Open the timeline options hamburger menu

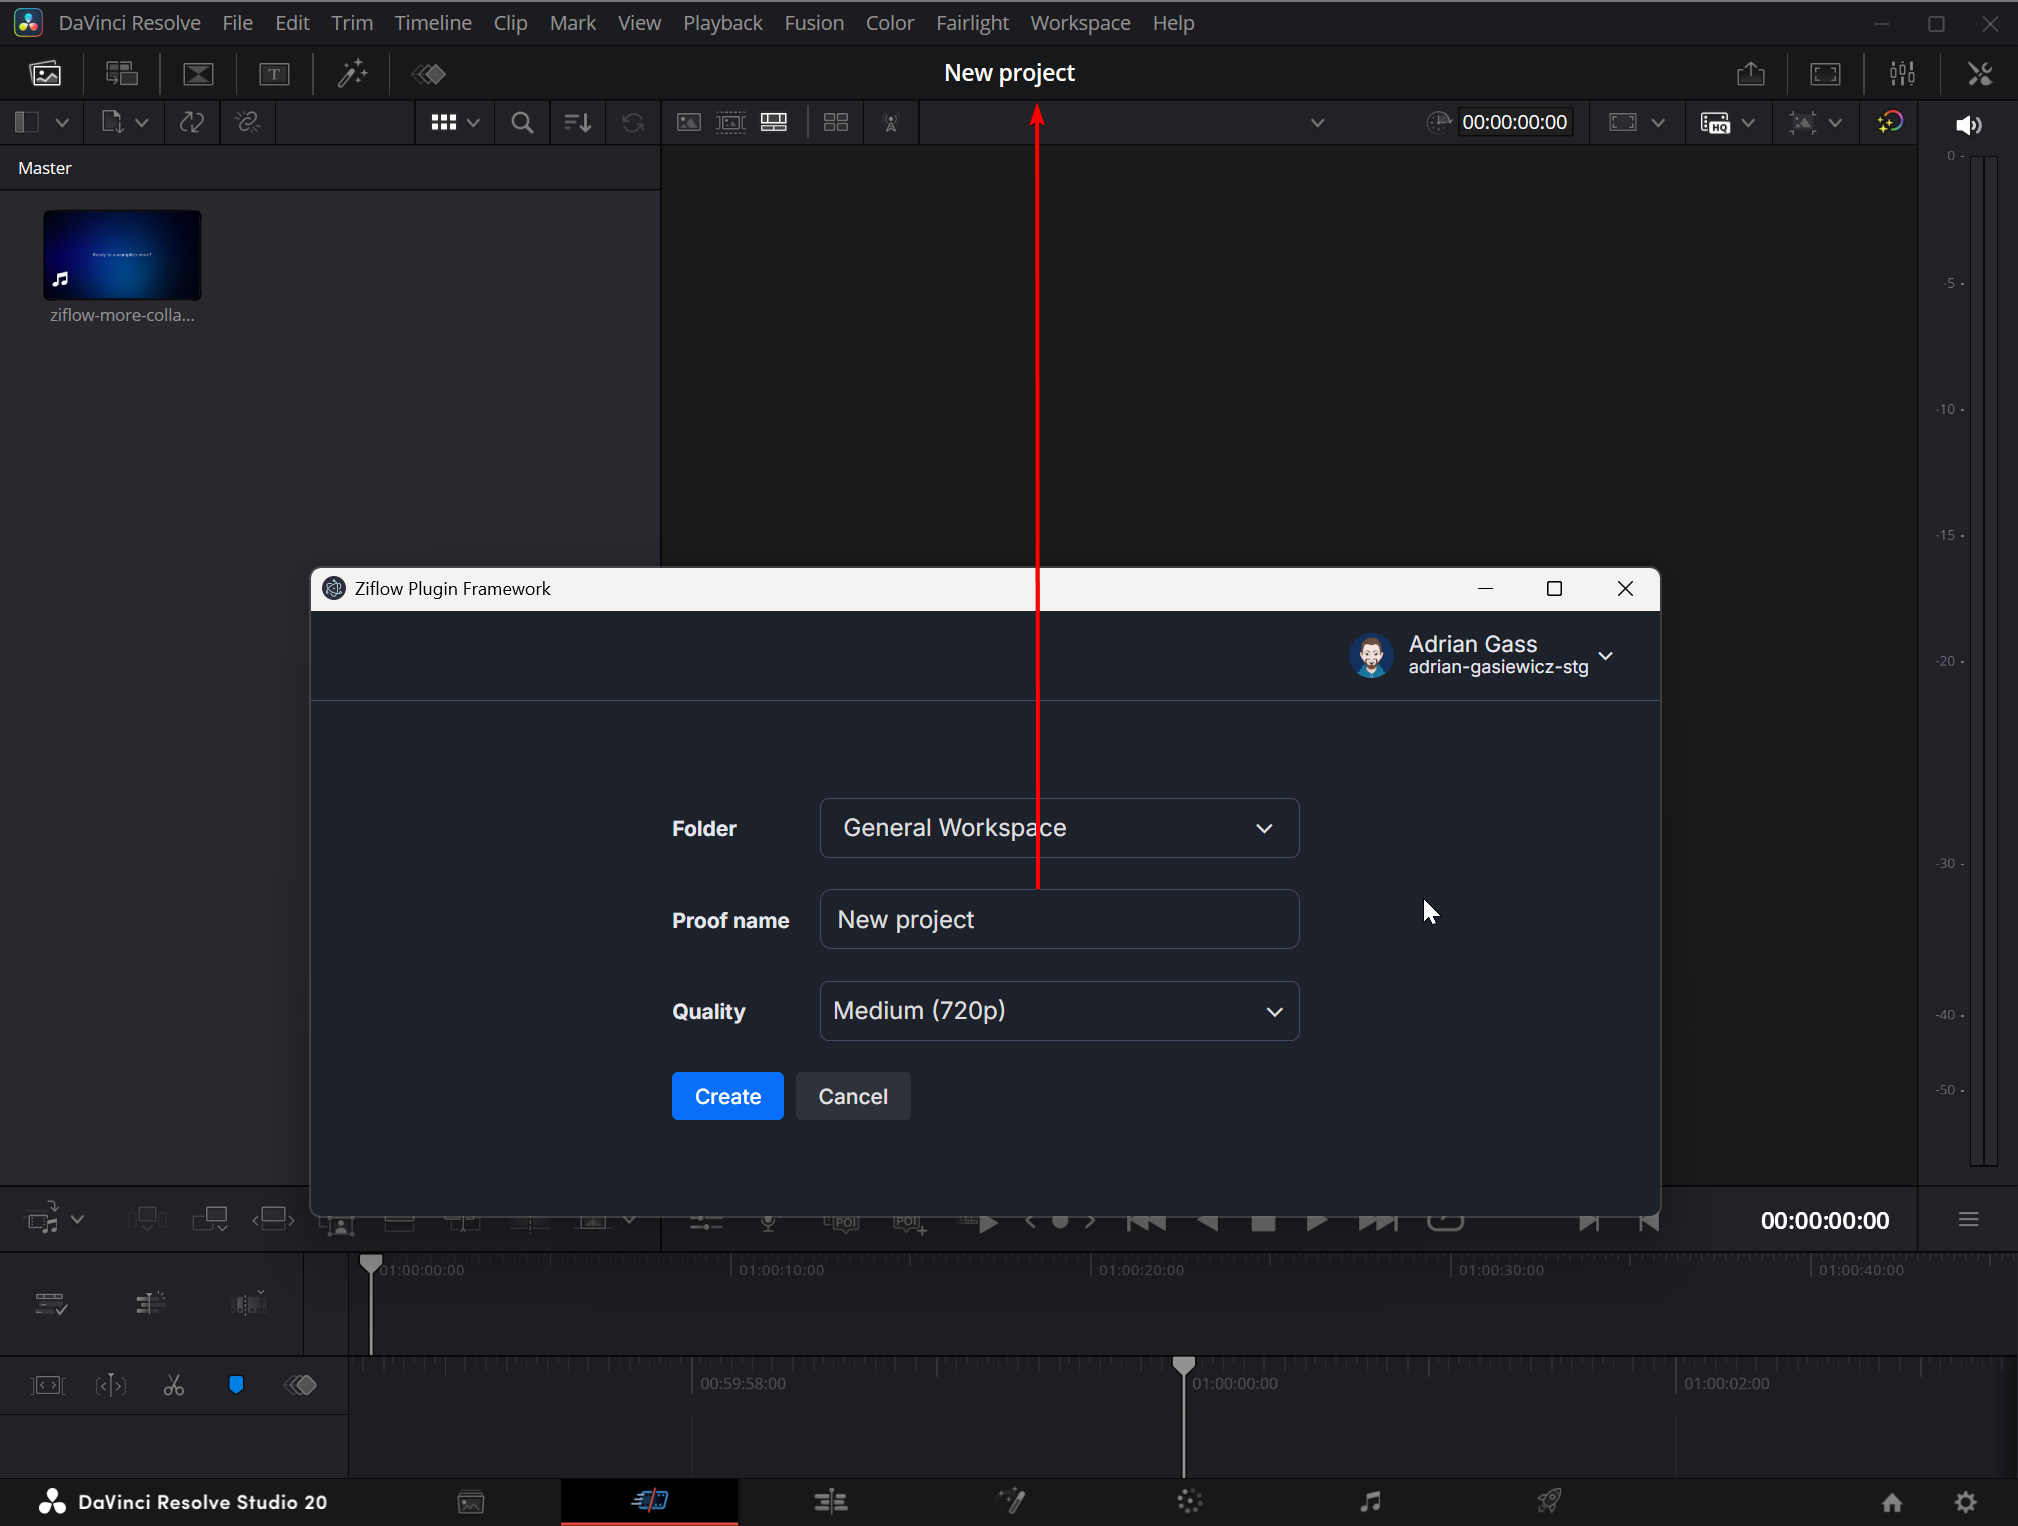coord(1968,1220)
